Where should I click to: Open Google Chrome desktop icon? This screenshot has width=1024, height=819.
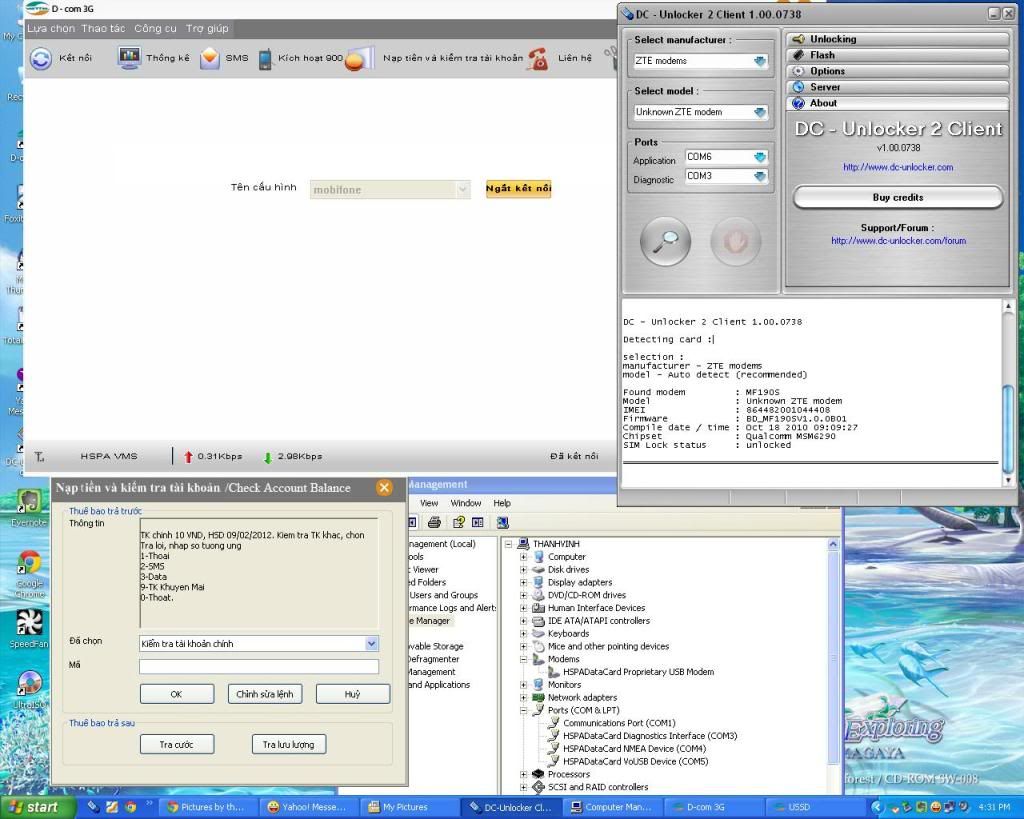click(29, 564)
